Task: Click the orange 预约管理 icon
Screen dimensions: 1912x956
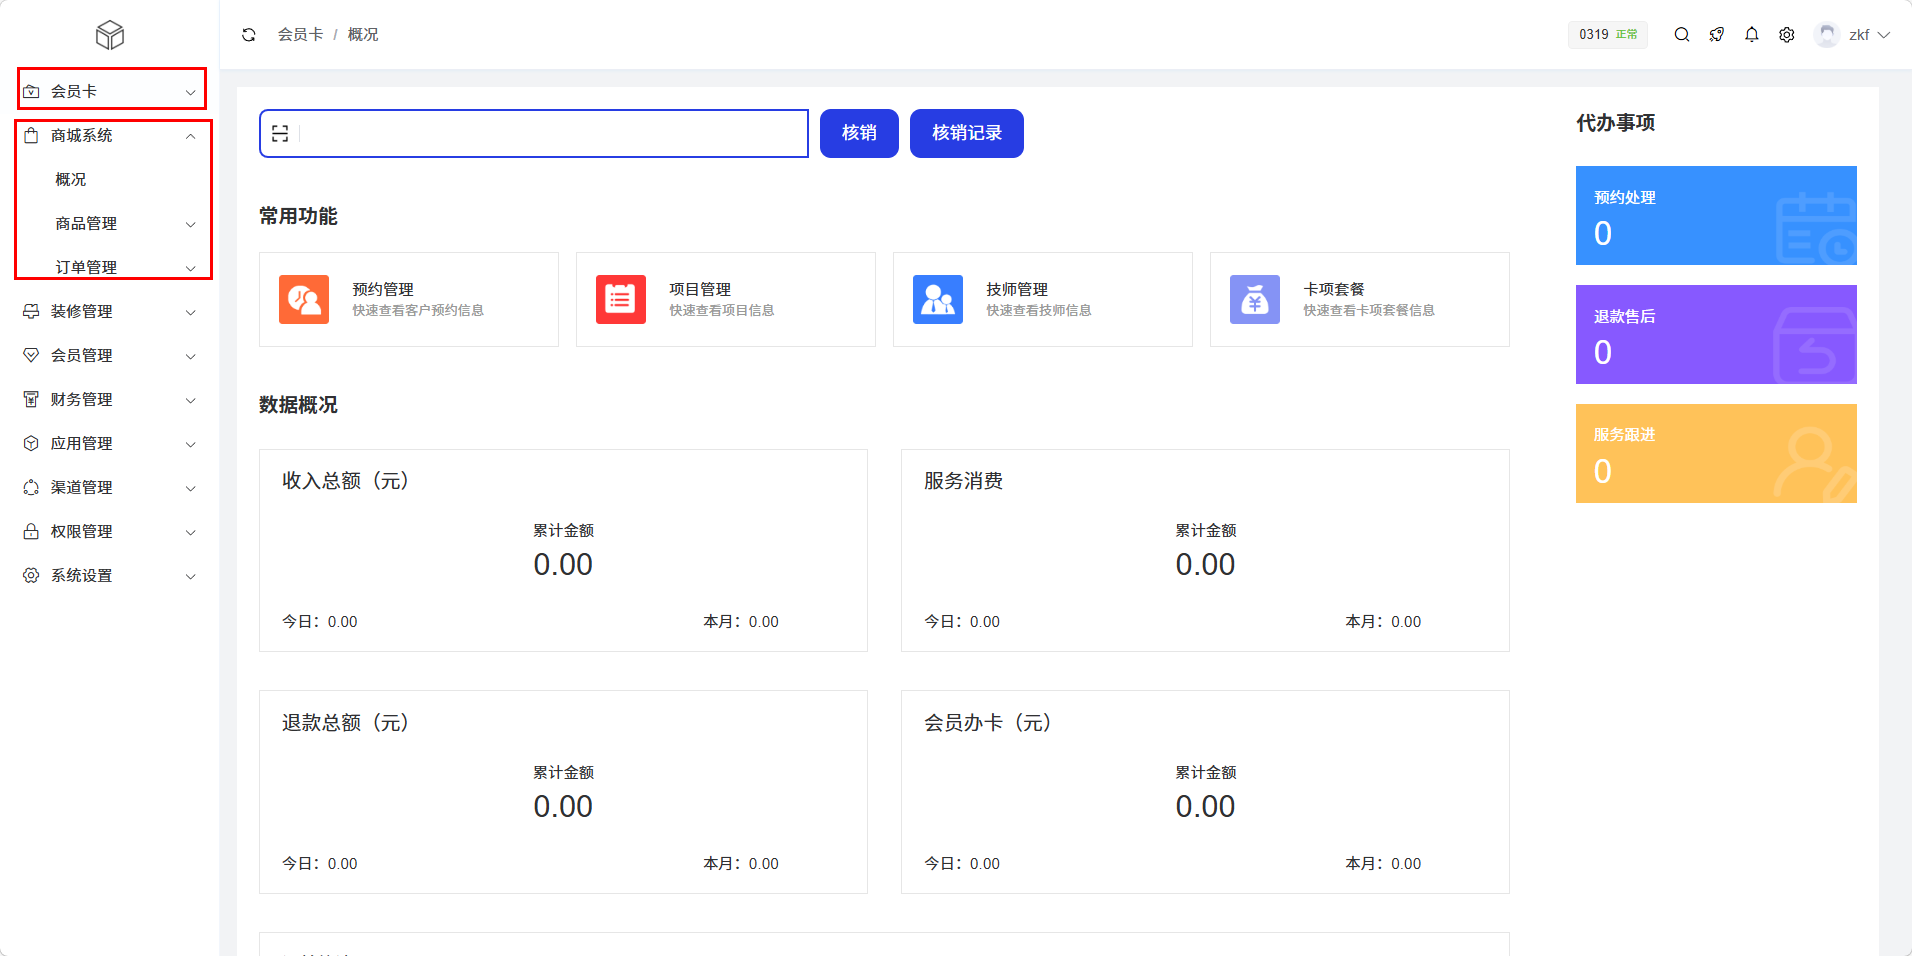Action: coord(304,299)
